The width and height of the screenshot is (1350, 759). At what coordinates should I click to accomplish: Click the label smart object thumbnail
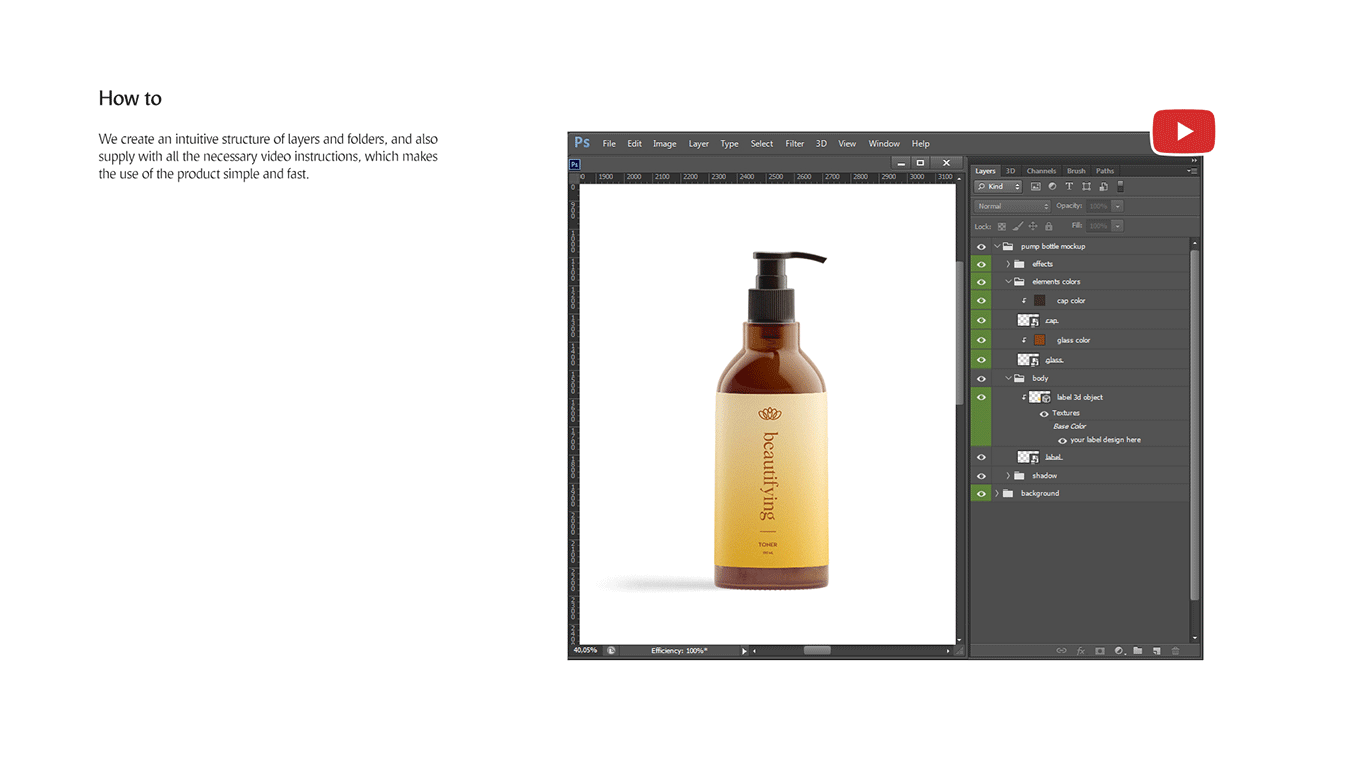(x=1028, y=457)
